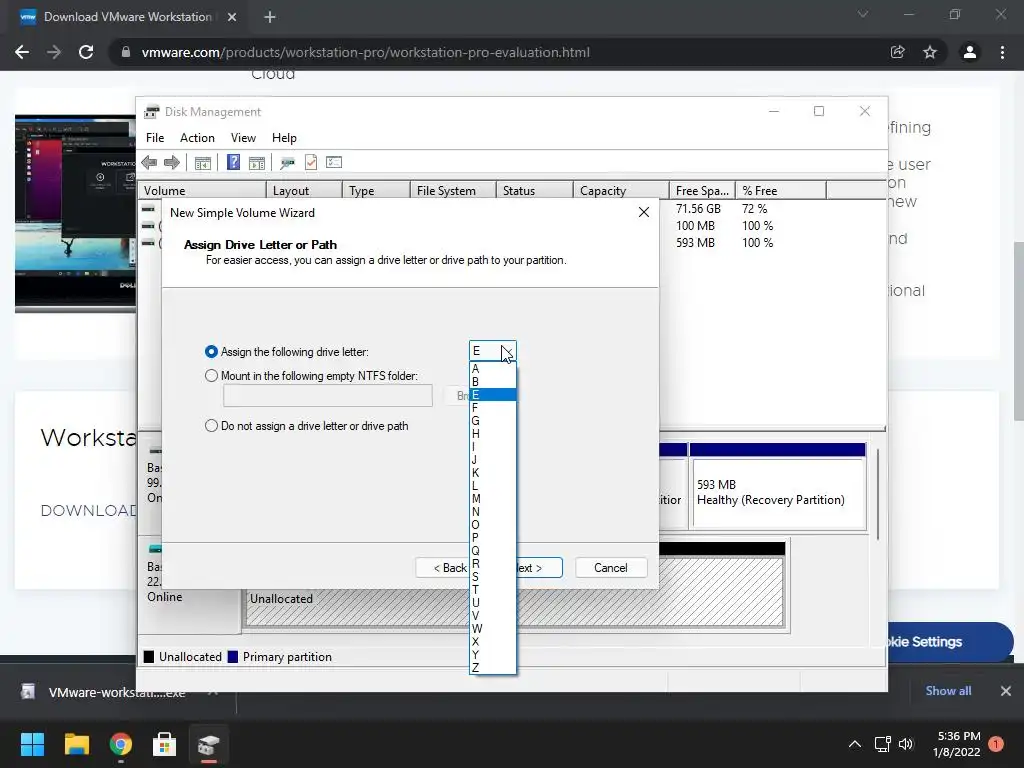The height and width of the screenshot is (768, 1024).
Task: Click the Chrome address bar URL
Action: (365, 52)
